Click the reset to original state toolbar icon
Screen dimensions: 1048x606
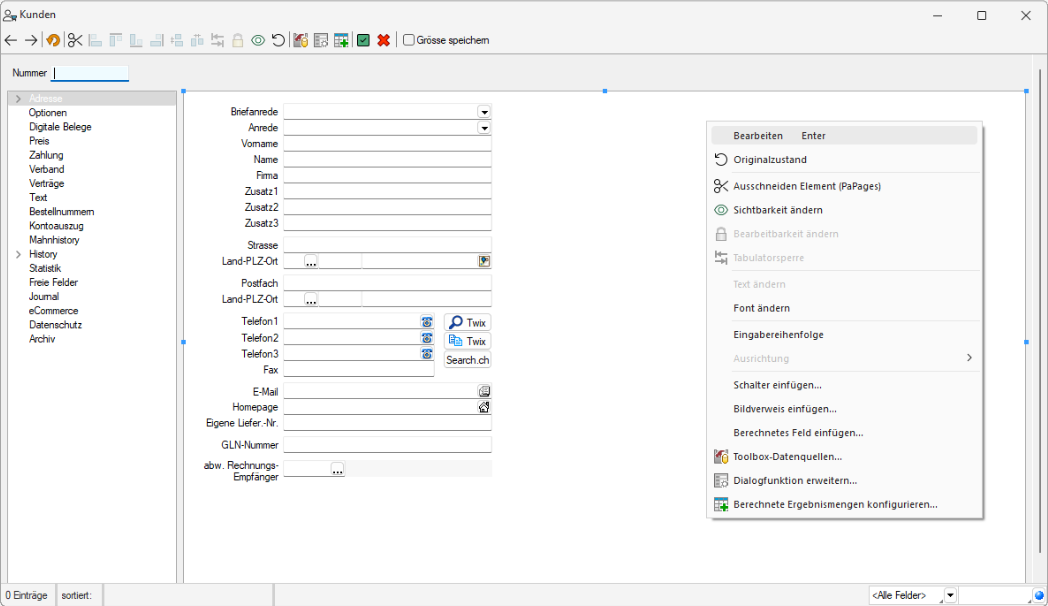click(278, 40)
